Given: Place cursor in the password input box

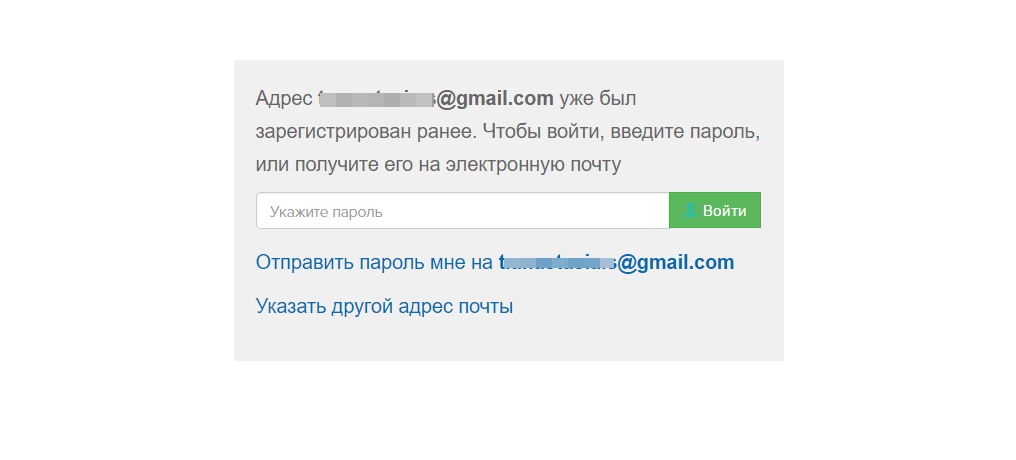Looking at the screenshot, I should point(463,211).
